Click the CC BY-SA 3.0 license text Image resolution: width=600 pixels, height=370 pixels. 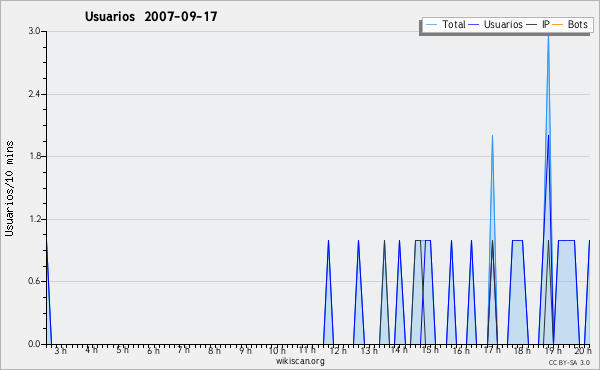click(x=569, y=362)
